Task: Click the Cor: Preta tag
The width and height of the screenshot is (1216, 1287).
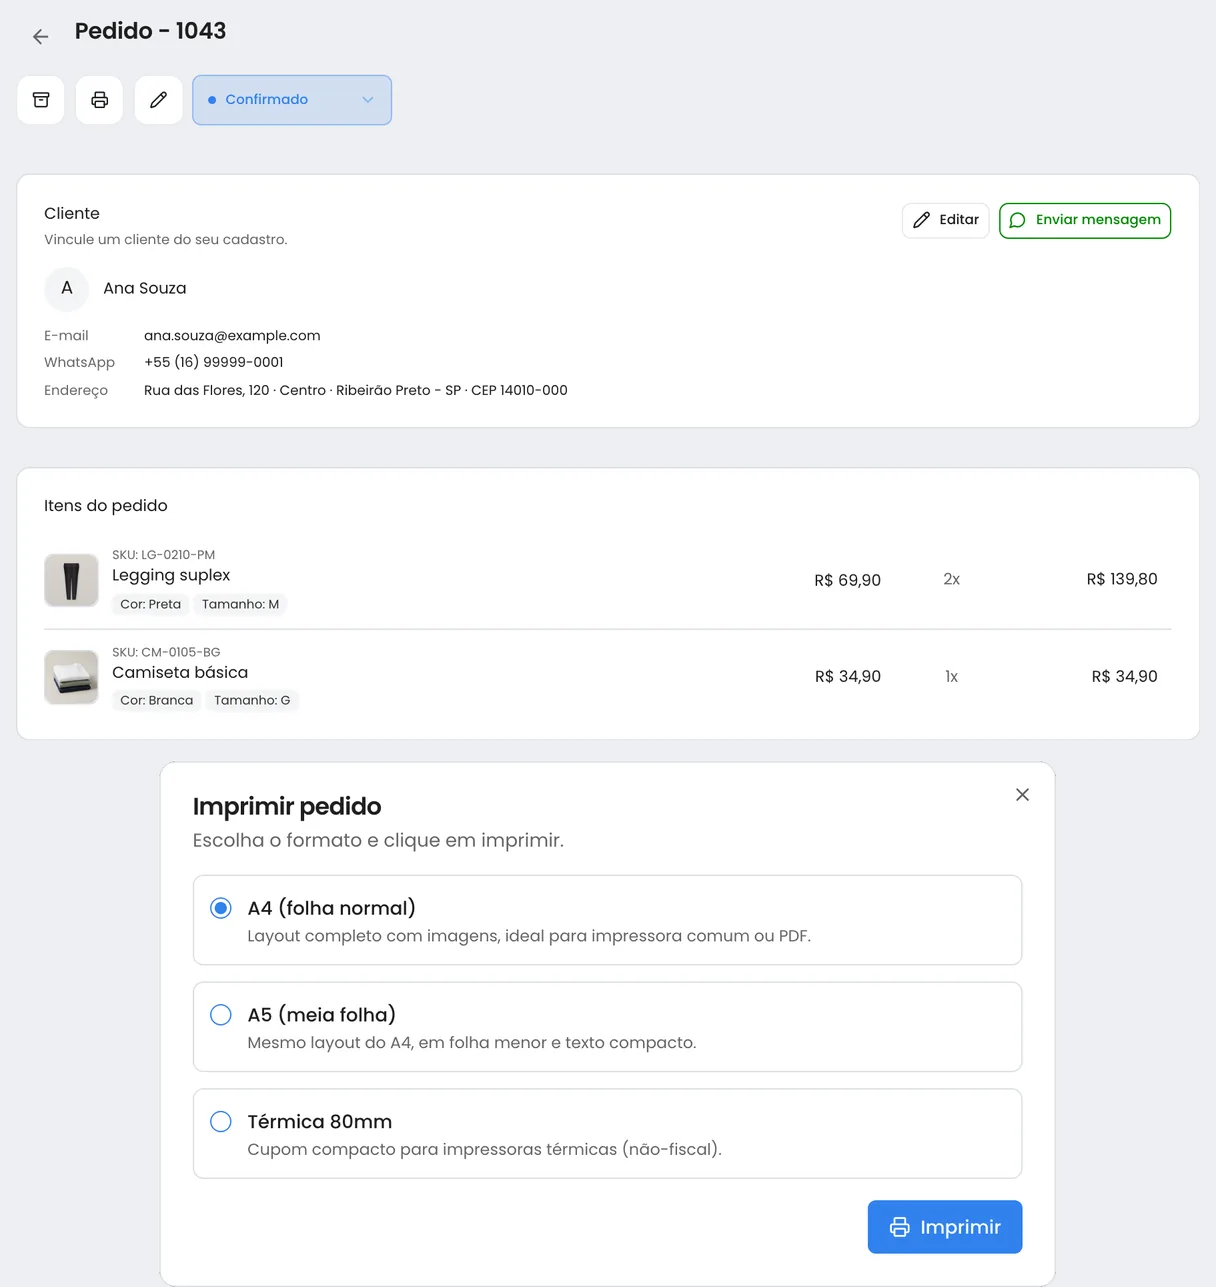Action: 151,604
